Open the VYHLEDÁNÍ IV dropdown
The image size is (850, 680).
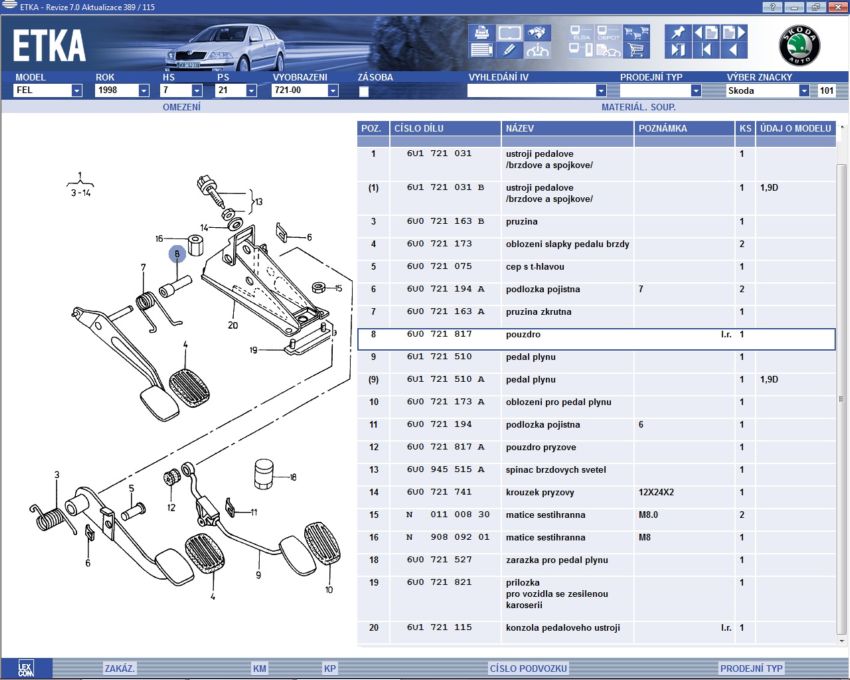point(537,91)
